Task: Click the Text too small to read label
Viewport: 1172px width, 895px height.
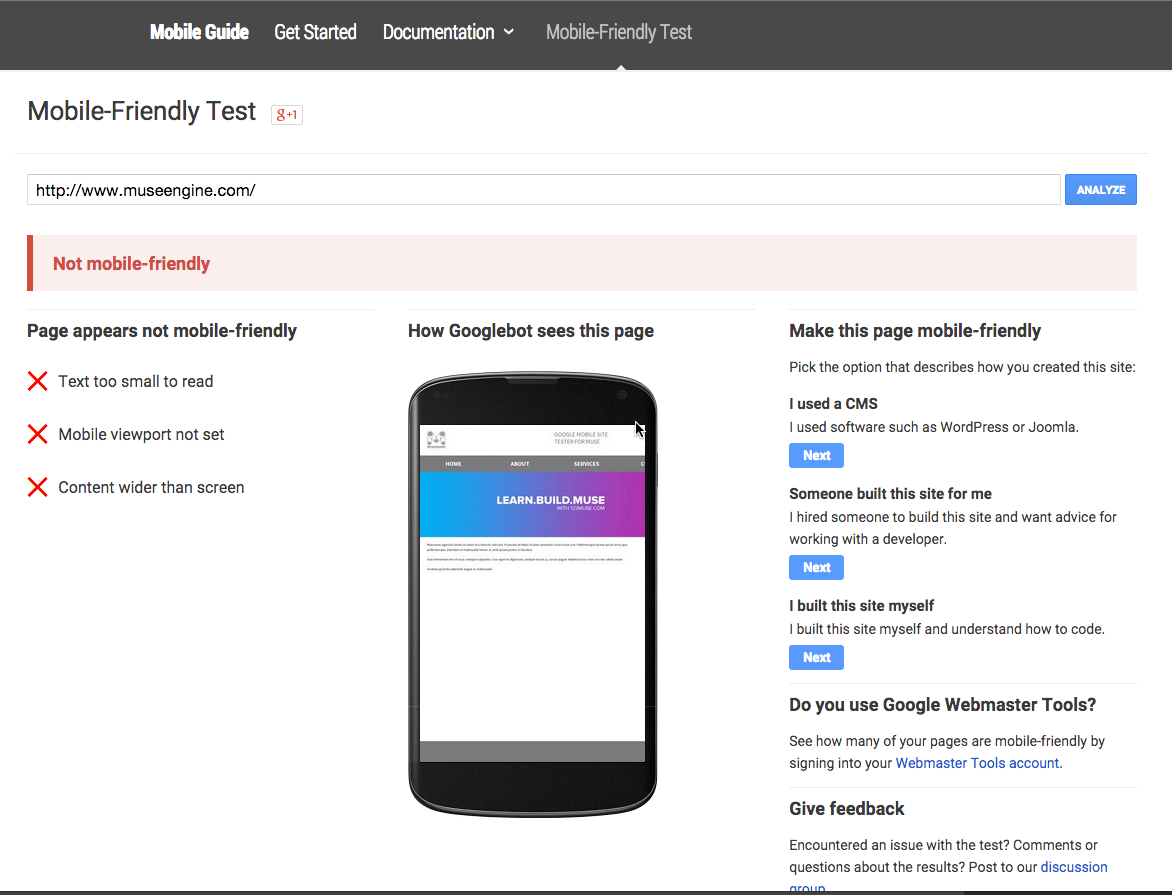Action: 136,381
